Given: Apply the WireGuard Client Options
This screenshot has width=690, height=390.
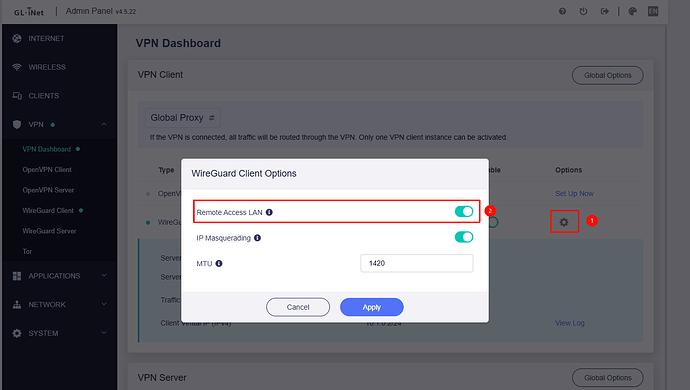Looking at the screenshot, I should (371, 307).
